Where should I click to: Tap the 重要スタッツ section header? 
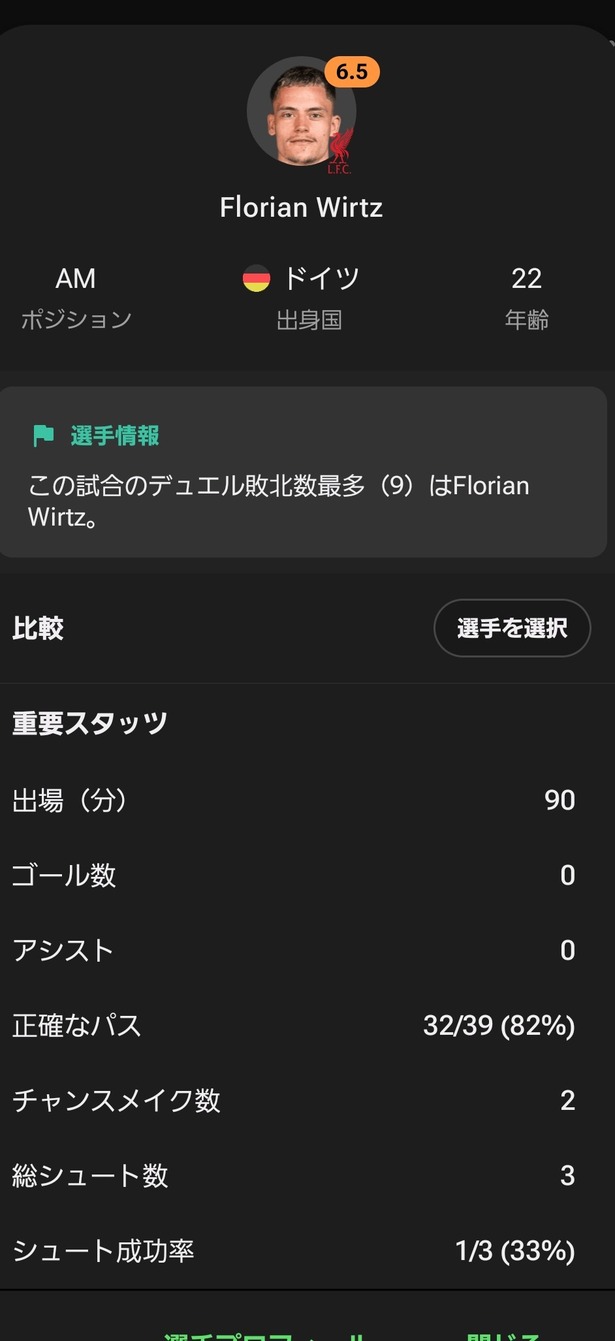[90, 723]
